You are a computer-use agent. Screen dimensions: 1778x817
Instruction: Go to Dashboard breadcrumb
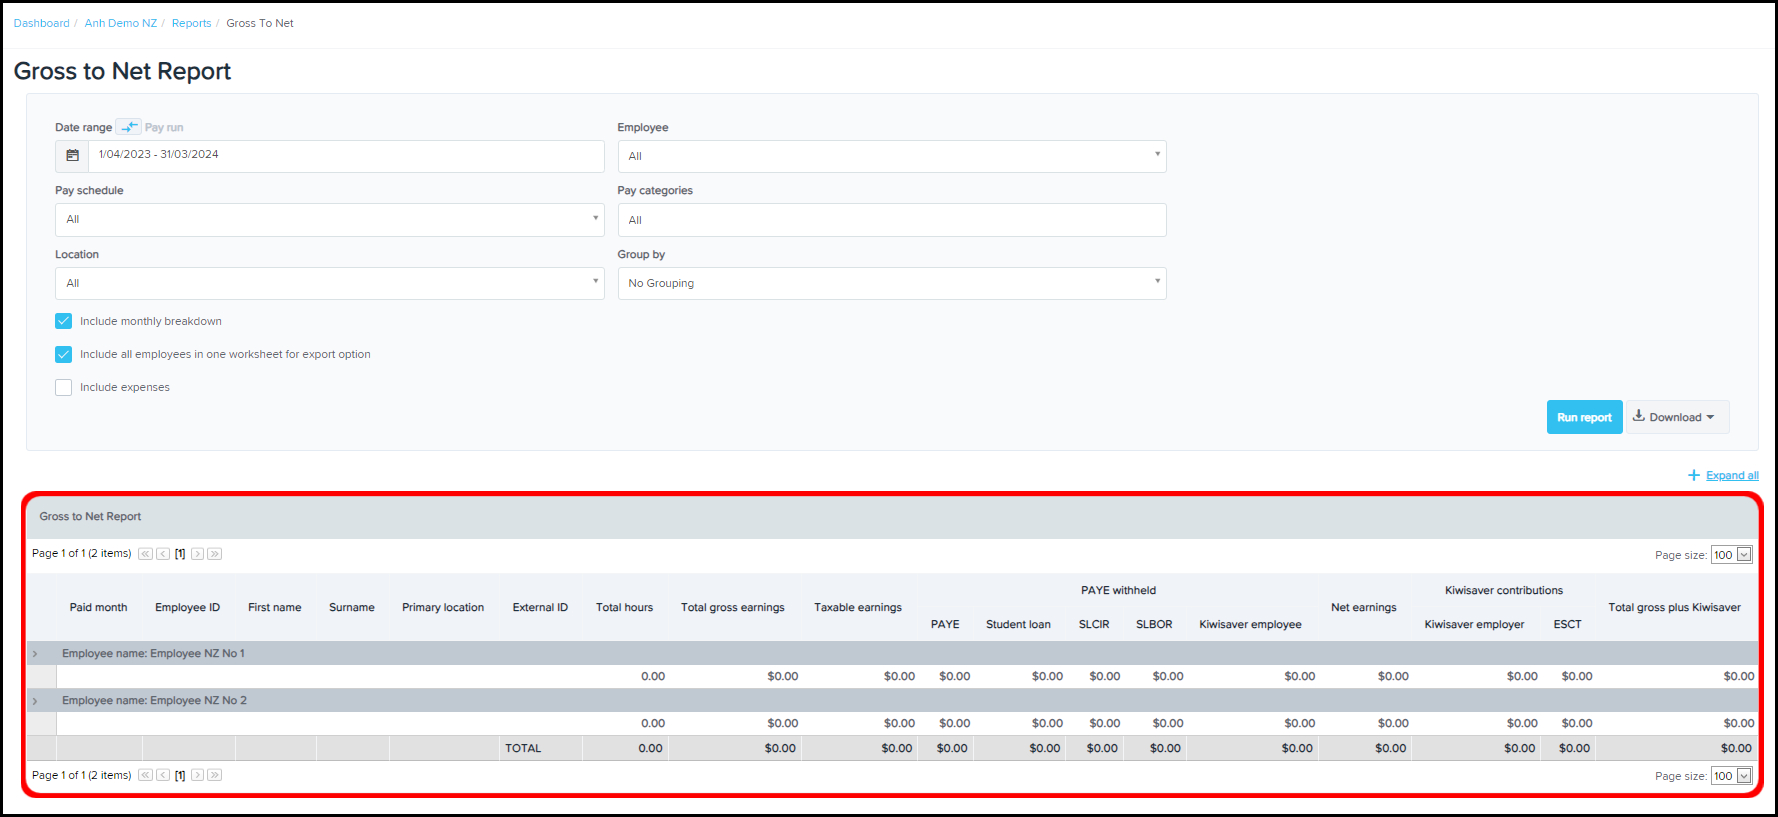click(42, 23)
